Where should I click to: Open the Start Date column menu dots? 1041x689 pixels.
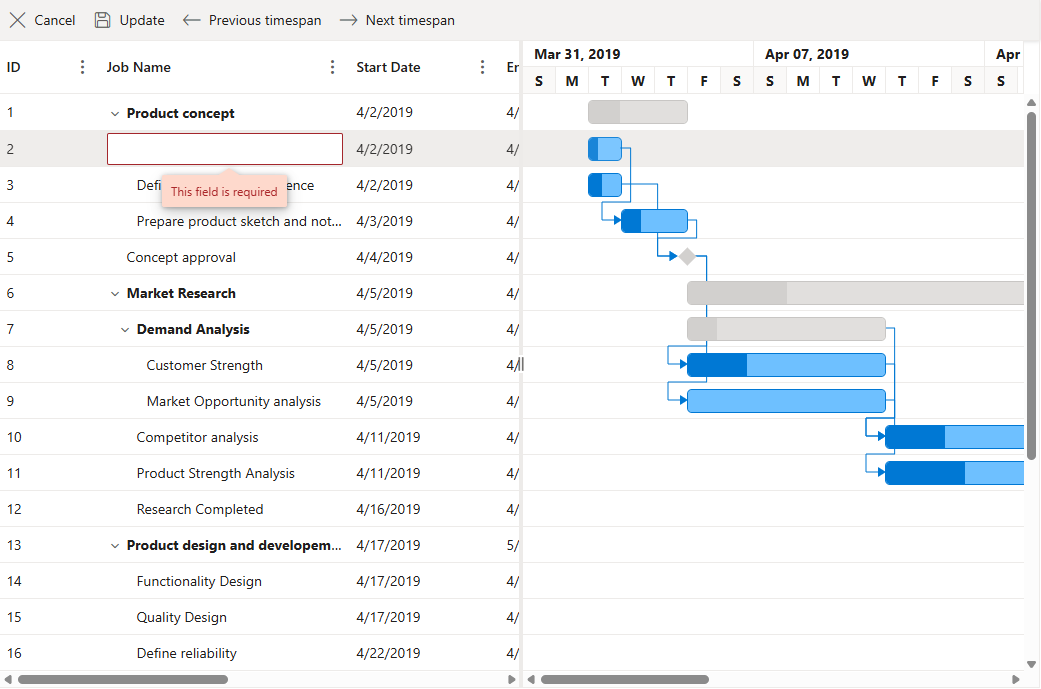483,67
